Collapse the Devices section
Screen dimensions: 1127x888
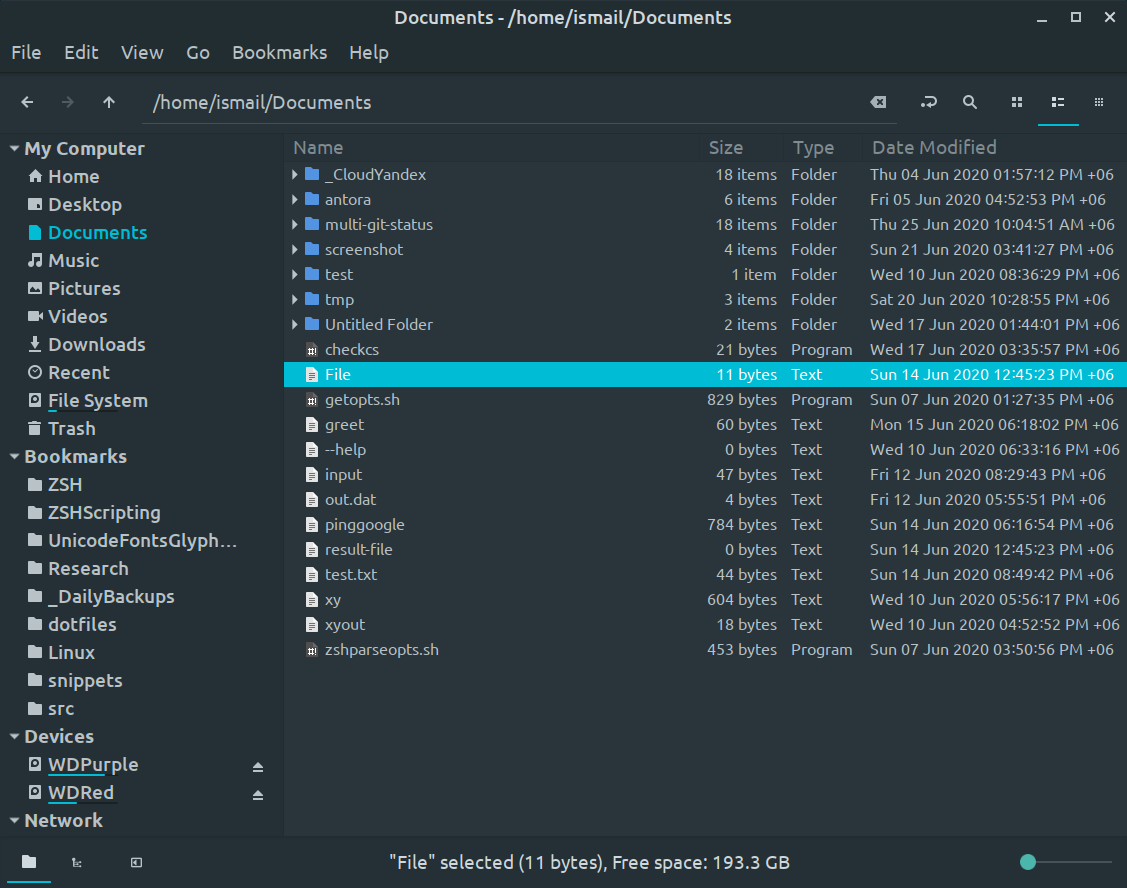tap(14, 736)
